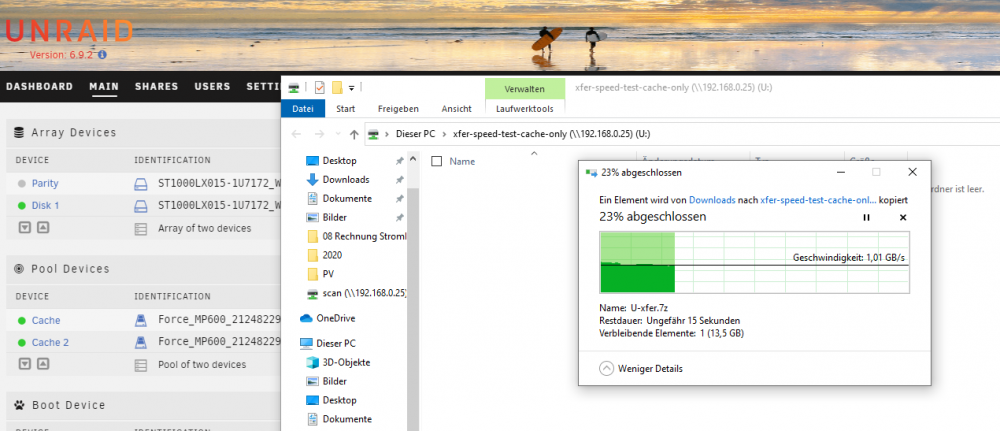Open recent locations dropdown in Explorer

[337, 135]
